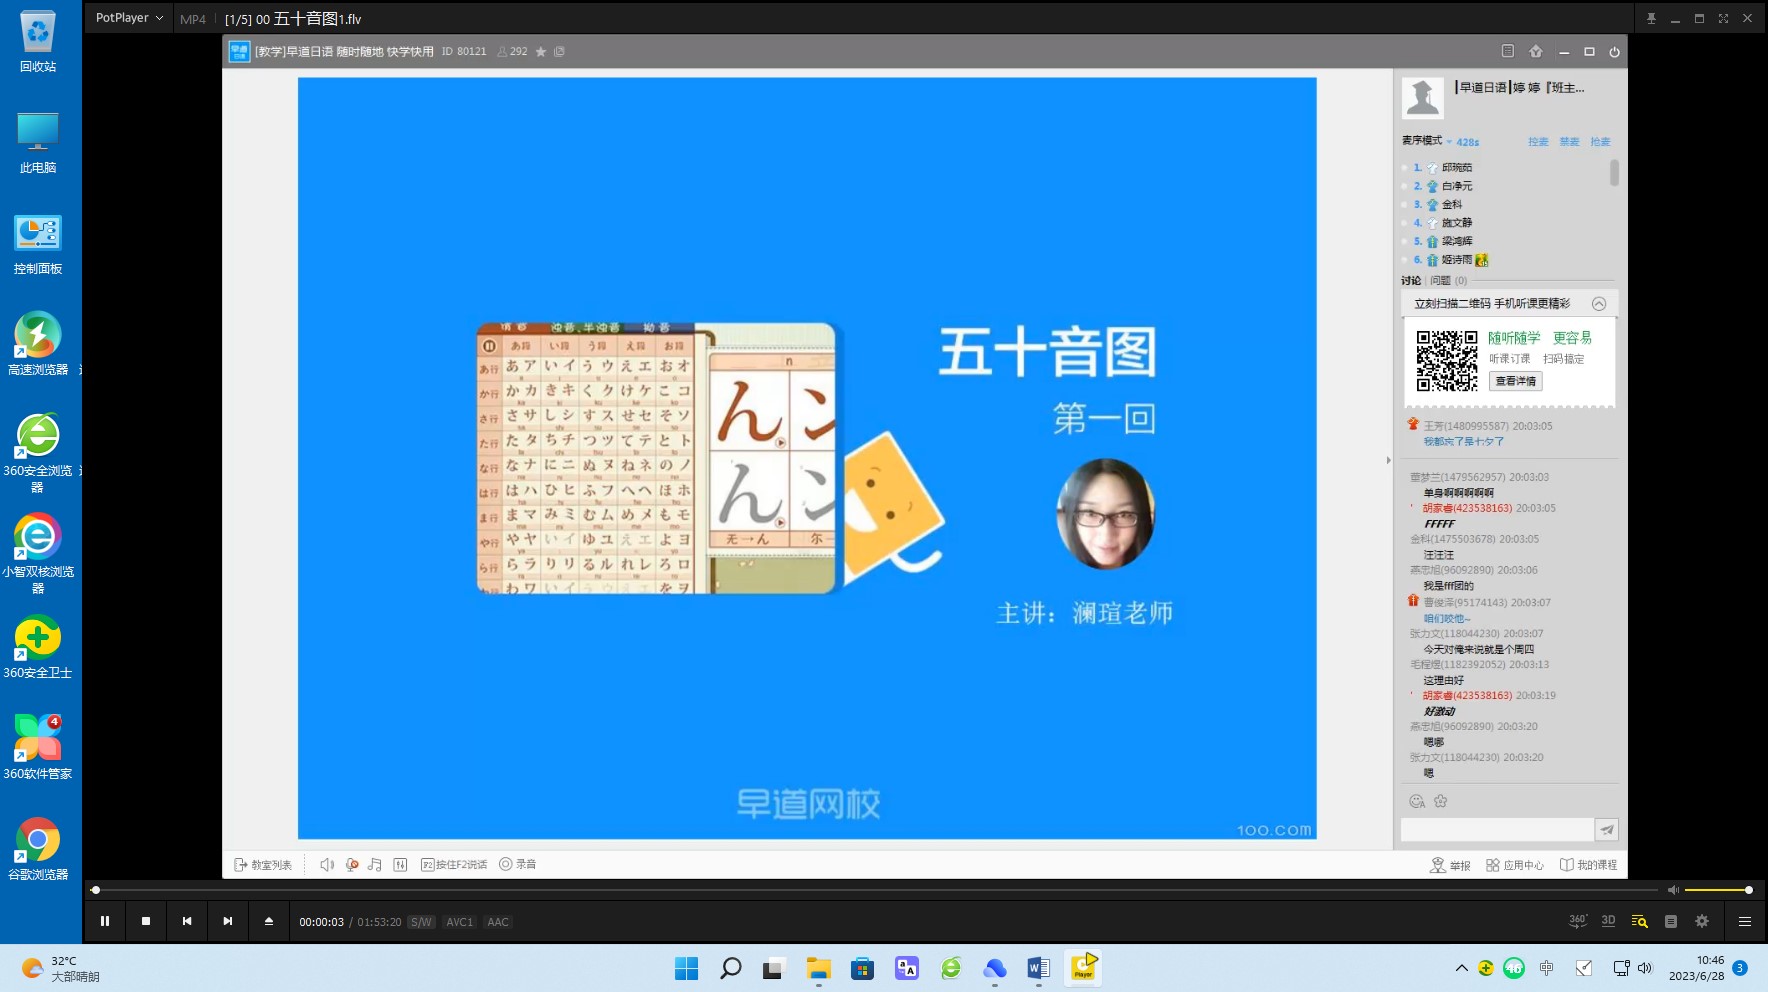Toggle 3D video mode

coord(1608,921)
